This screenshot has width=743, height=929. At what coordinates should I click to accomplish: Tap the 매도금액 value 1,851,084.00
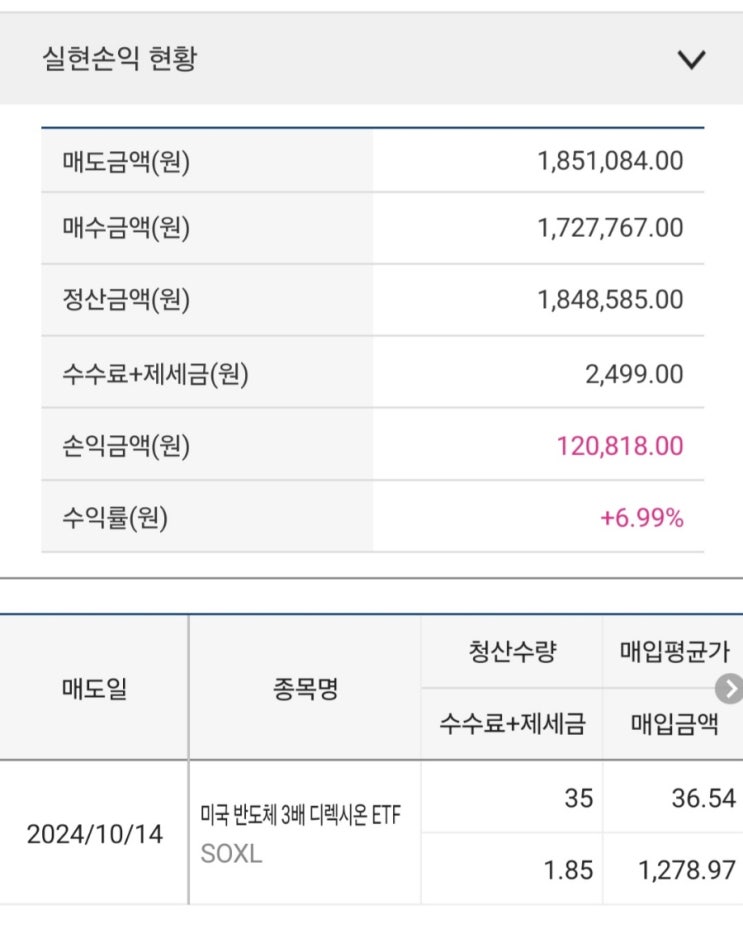[x=610, y=161]
